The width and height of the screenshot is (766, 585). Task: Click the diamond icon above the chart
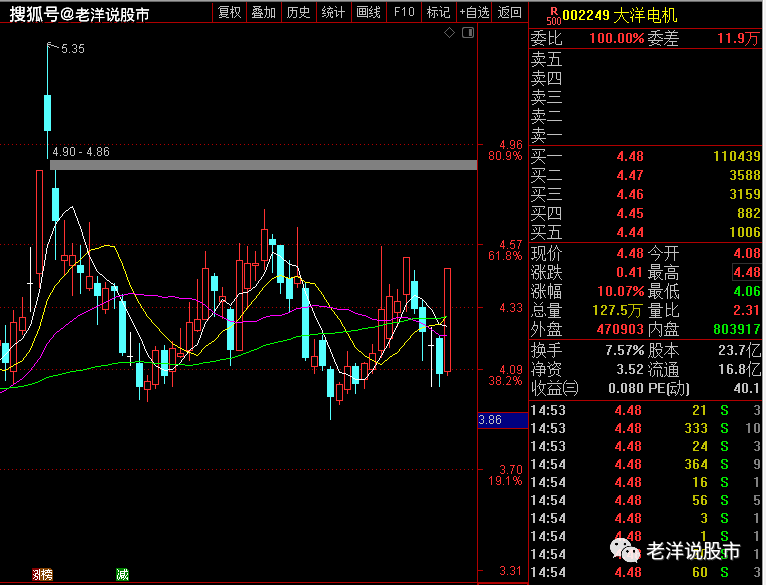[450, 33]
